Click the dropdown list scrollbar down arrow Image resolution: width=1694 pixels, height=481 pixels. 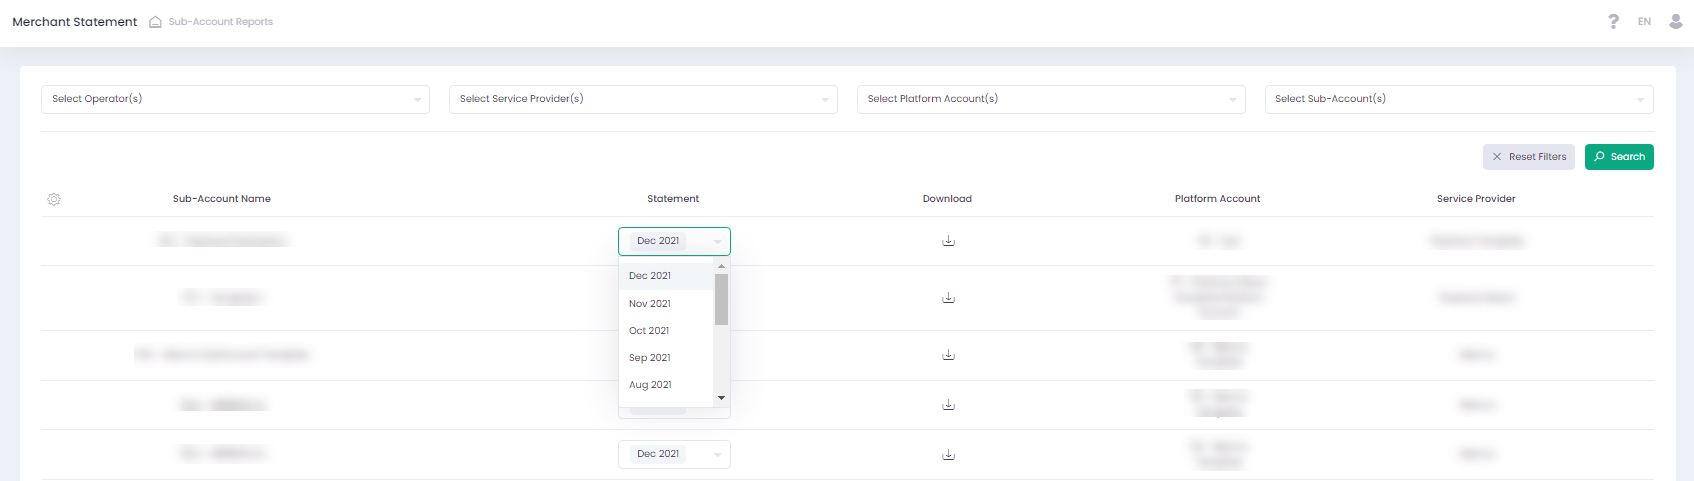(721, 398)
